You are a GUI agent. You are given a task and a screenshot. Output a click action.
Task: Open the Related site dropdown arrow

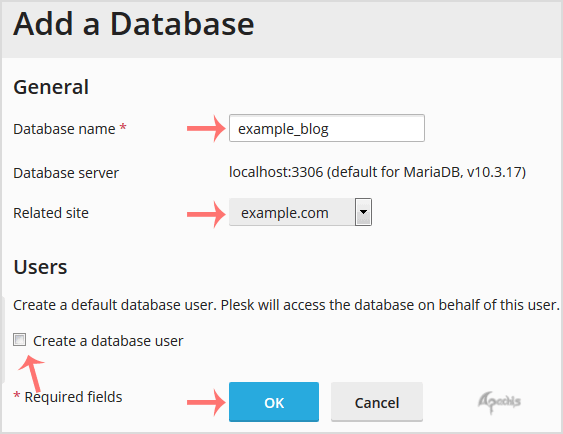point(363,212)
